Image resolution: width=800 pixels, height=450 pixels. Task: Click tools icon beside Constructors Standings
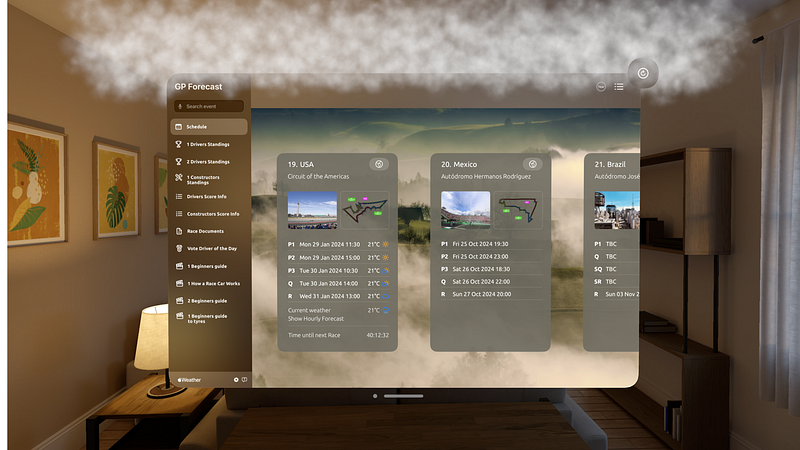pos(179,178)
